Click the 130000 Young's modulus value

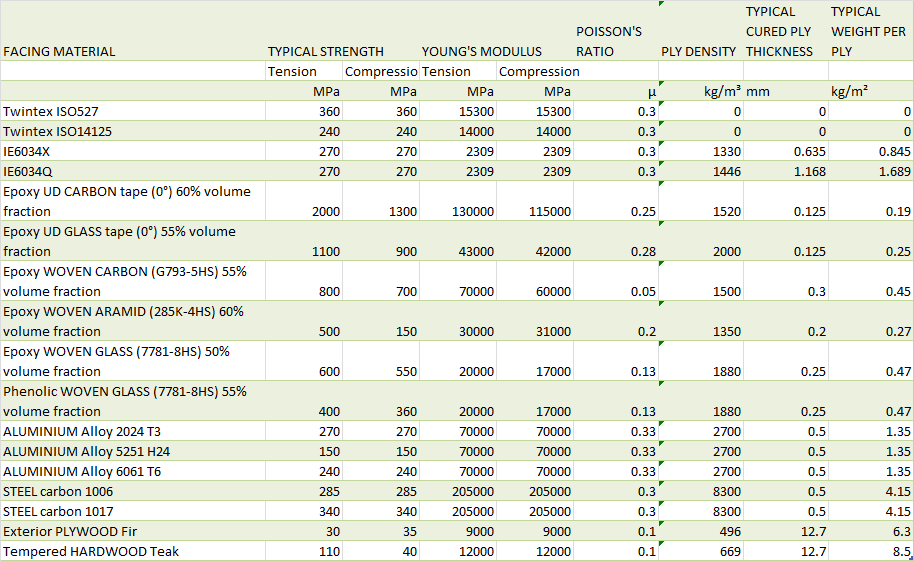coord(458,201)
